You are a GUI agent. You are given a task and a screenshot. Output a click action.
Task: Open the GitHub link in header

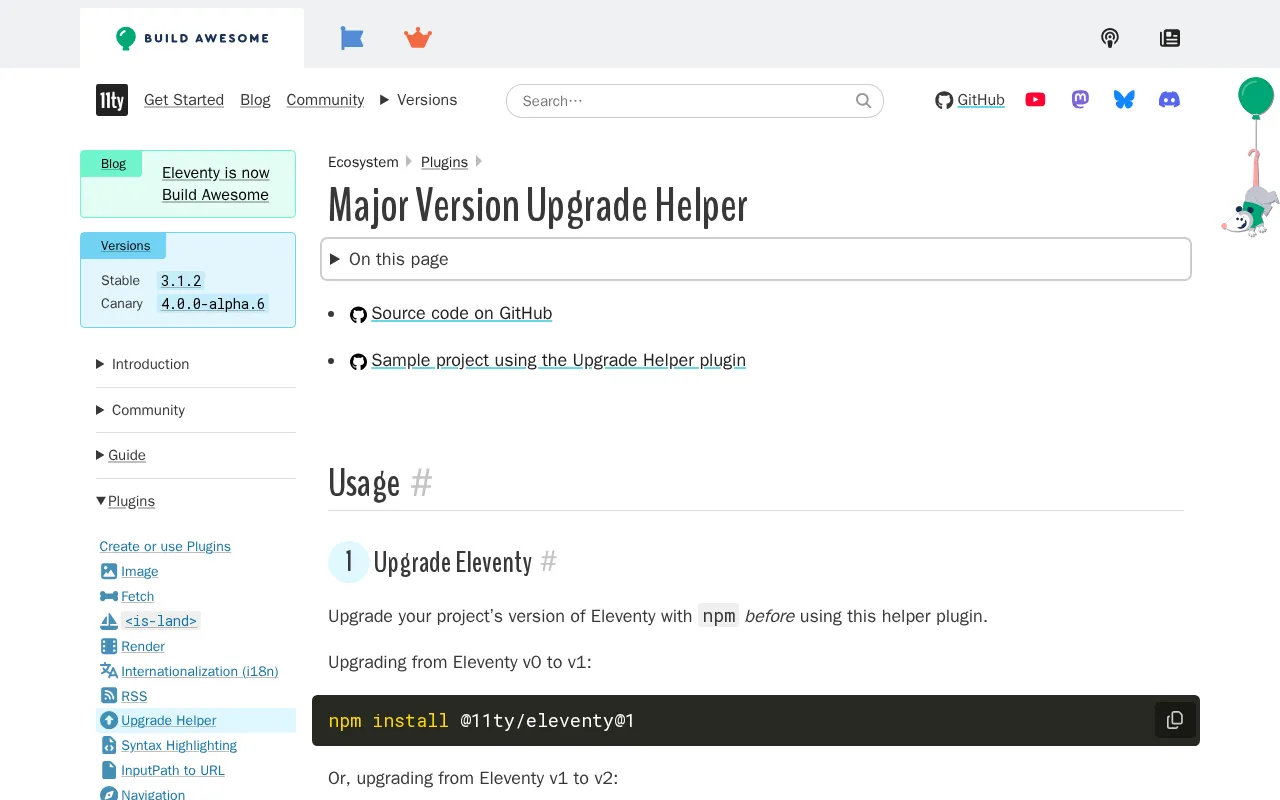970,100
